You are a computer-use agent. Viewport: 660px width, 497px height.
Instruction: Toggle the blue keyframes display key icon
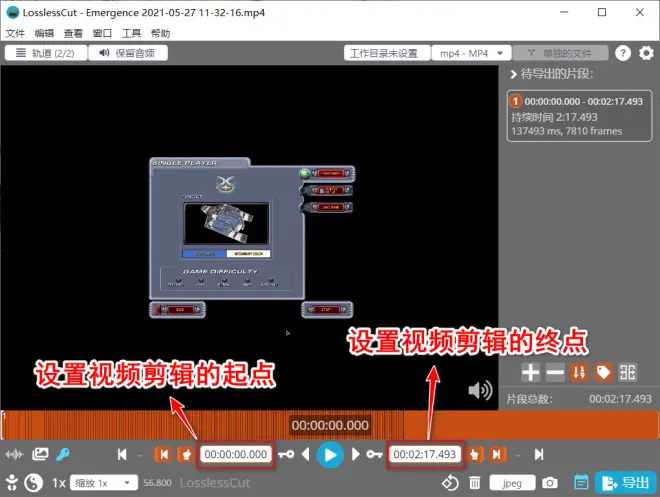click(x=63, y=454)
